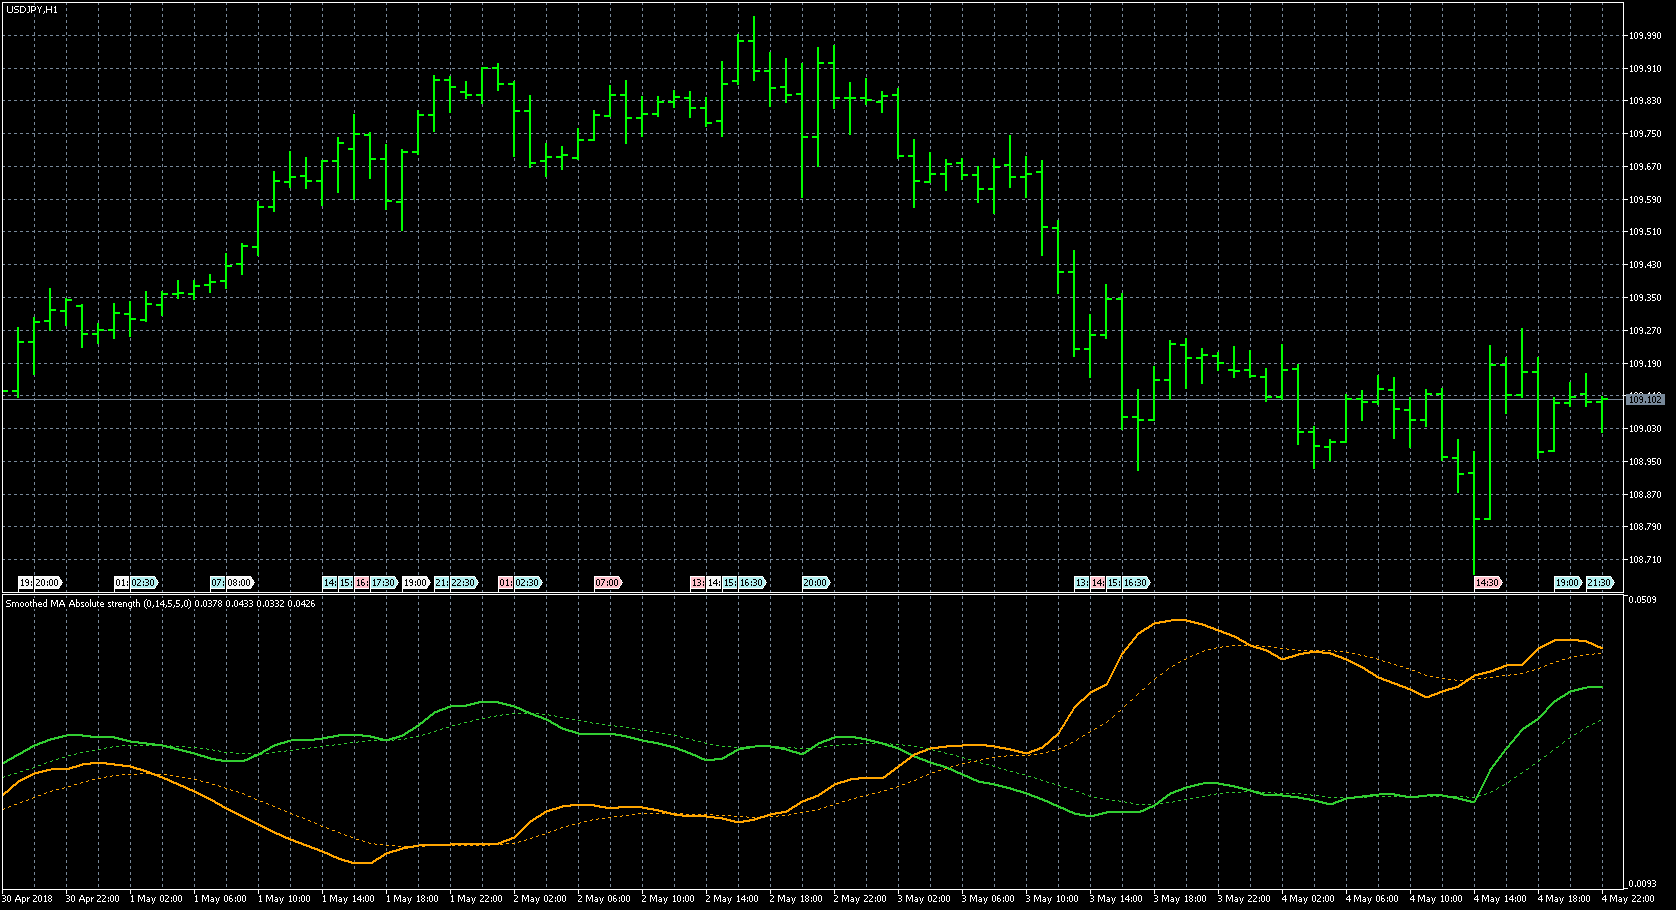
Task: Click the 109.990 price scale label
Action: pyautogui.click(x=1645, y=36)
